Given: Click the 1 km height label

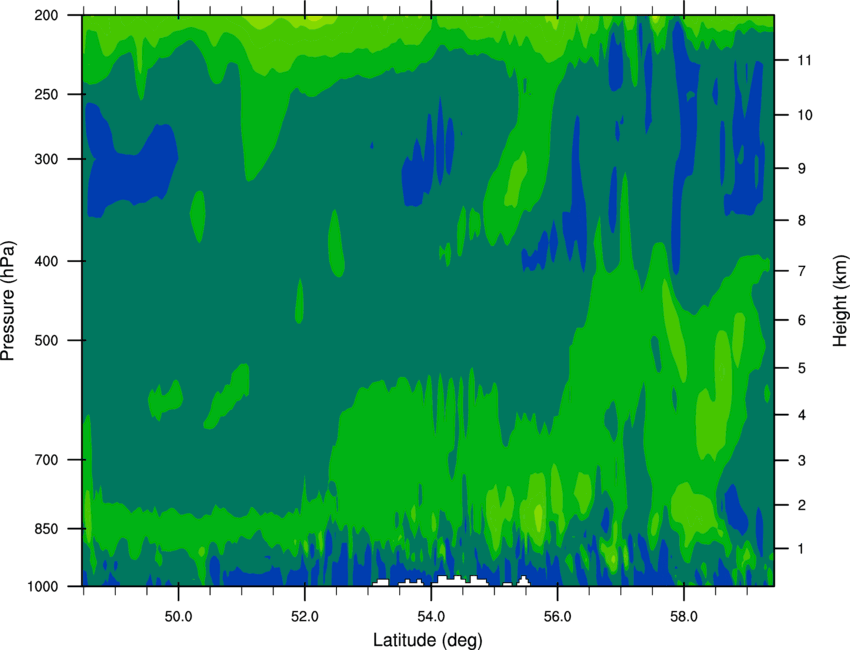Looking at the screenshot, I should tap(801, 549).
